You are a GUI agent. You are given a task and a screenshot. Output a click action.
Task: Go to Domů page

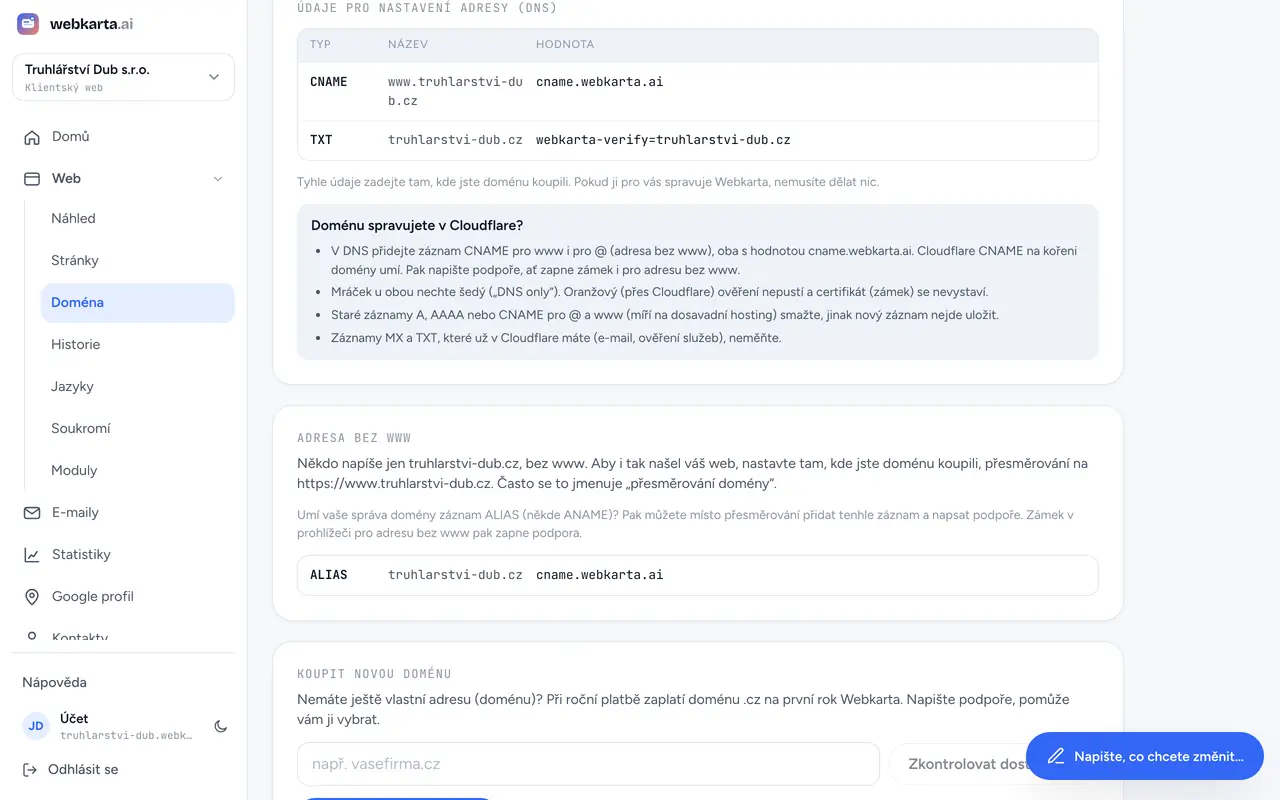pyautogui.click(x=123, y=137)
